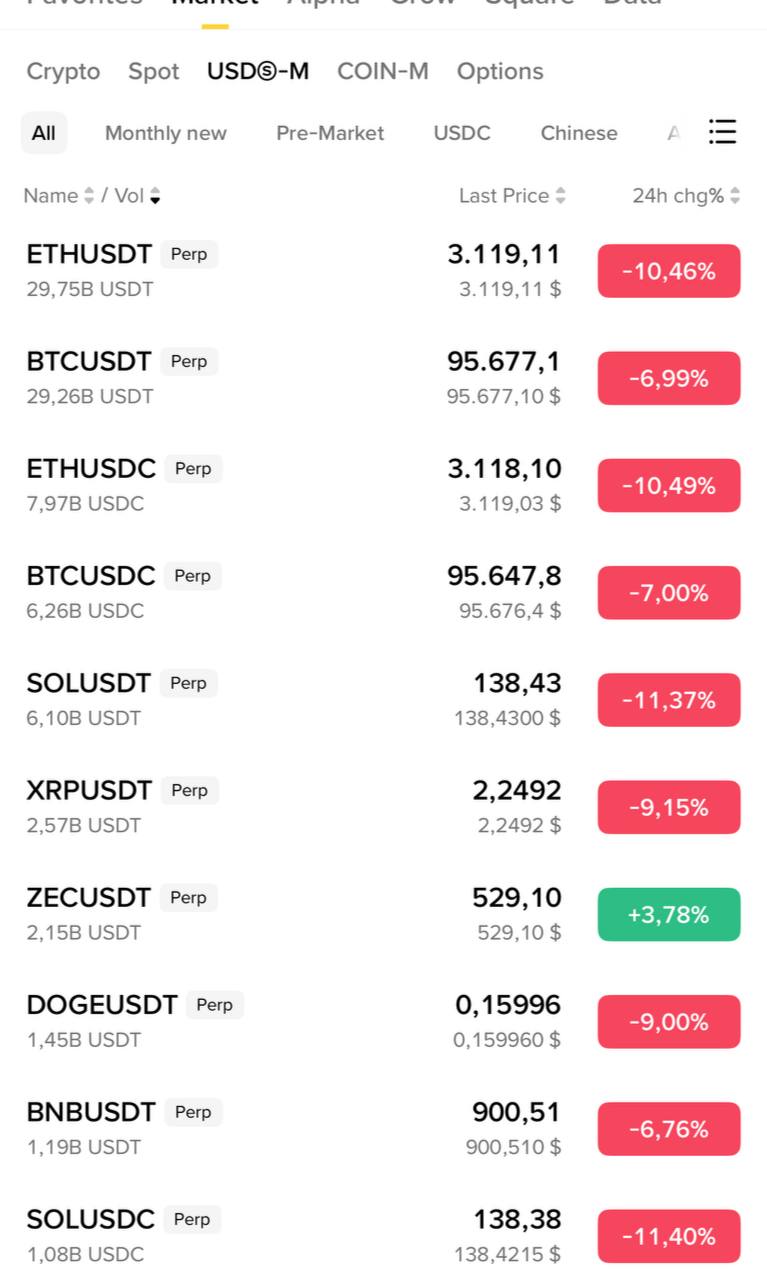Select the All filter chip
The image size is (767, 1280).
click(44, 133)
